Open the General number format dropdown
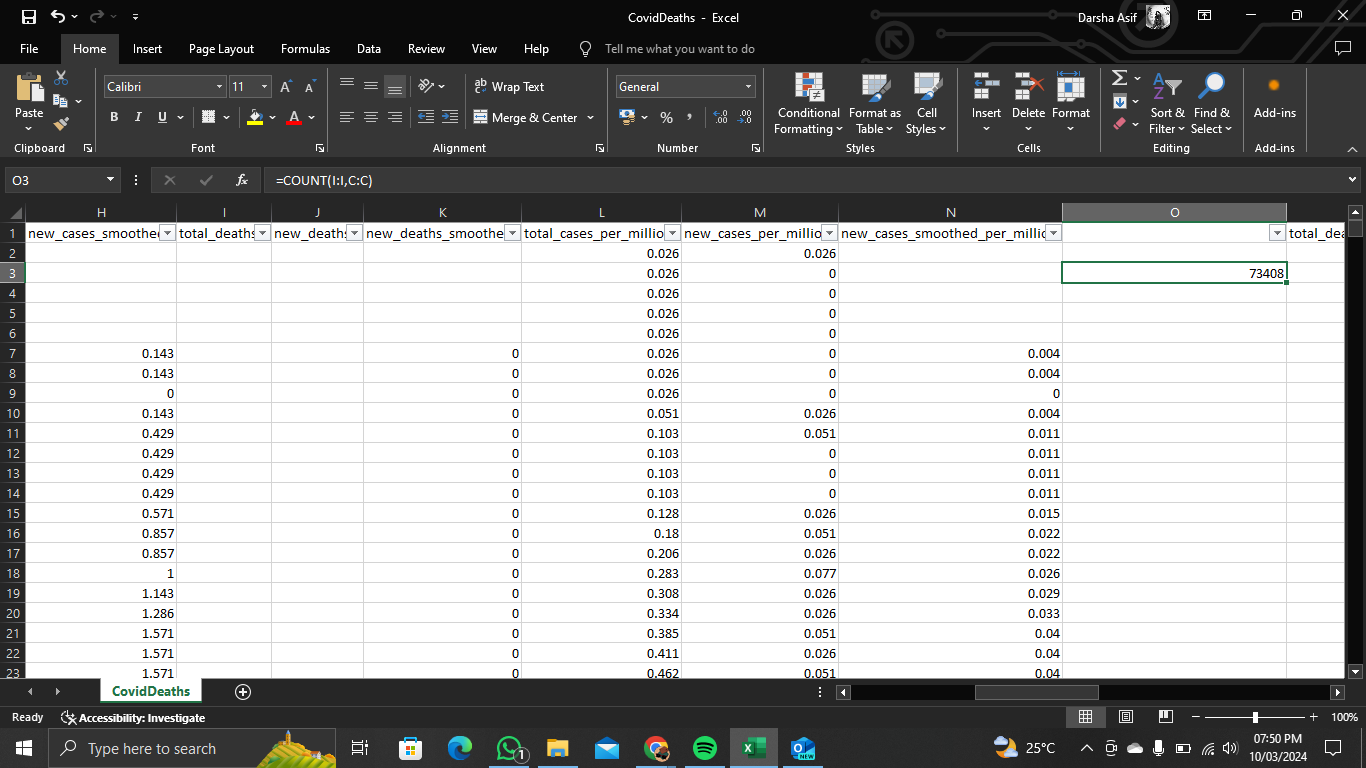This screenshot has height=768, width=1366. click(x=747, y=87)
